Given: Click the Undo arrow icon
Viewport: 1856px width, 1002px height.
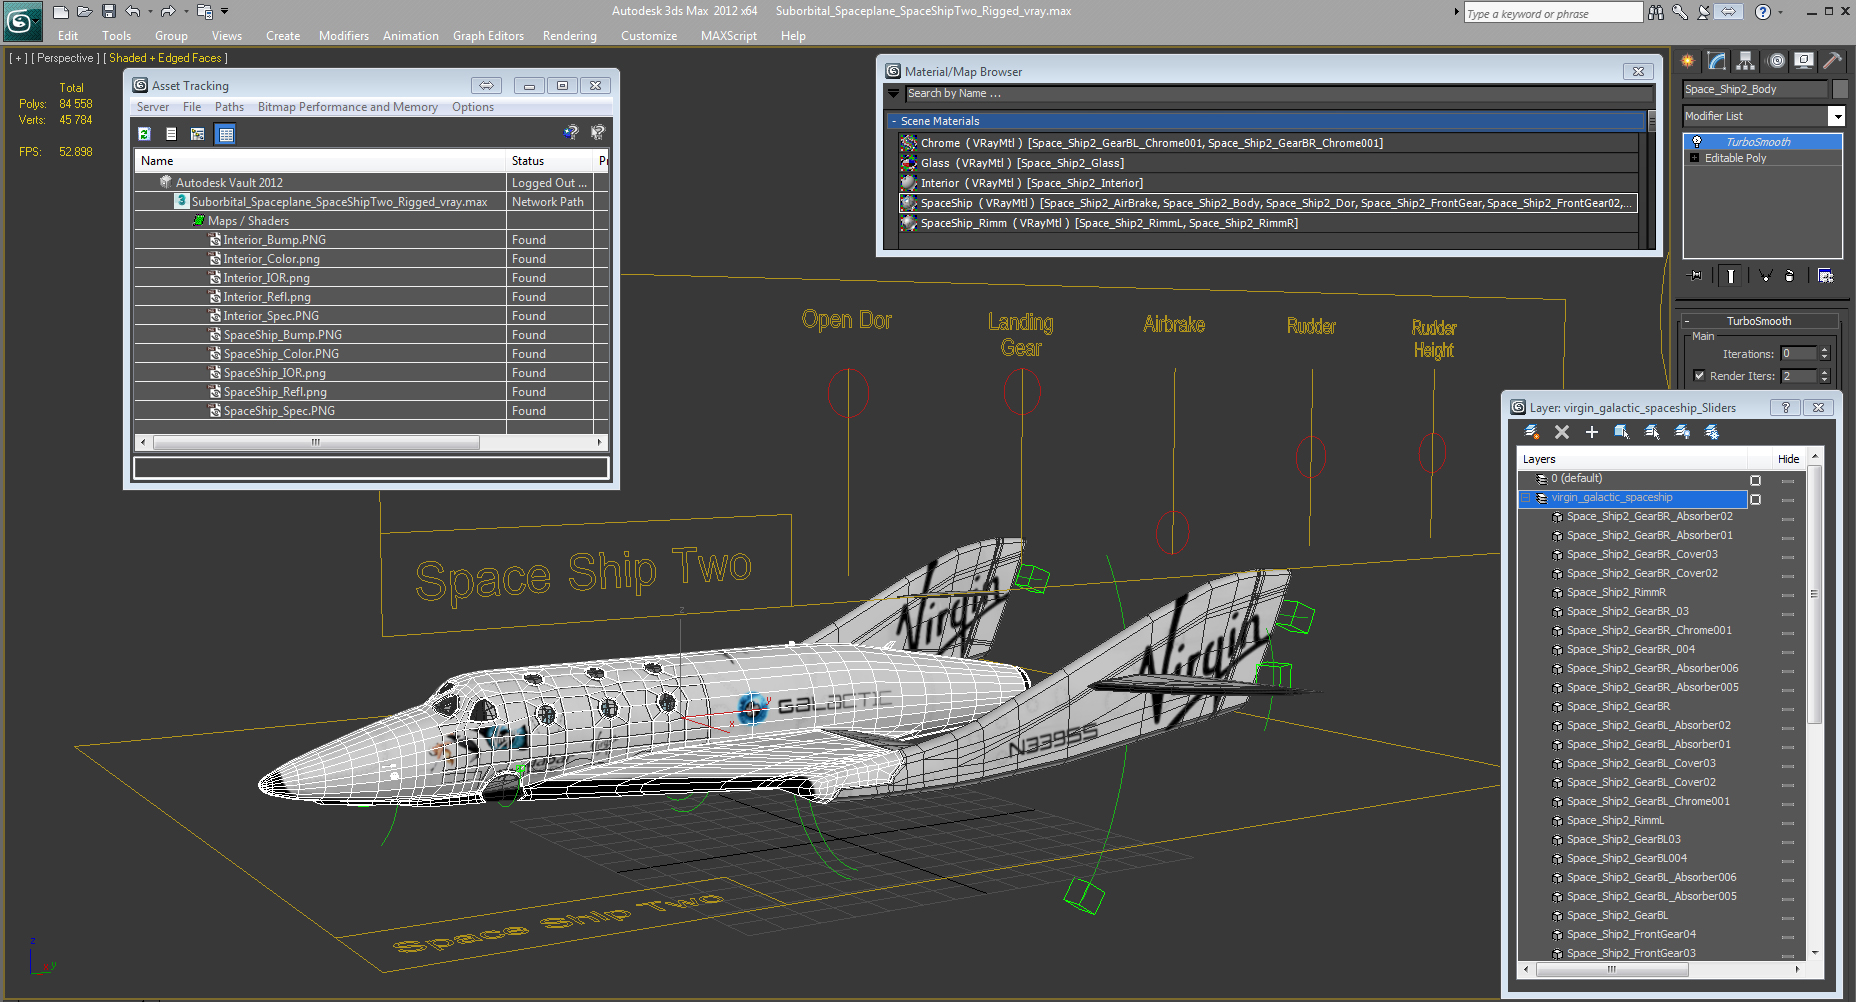Looking at the screenshot, I should [132, 12].
